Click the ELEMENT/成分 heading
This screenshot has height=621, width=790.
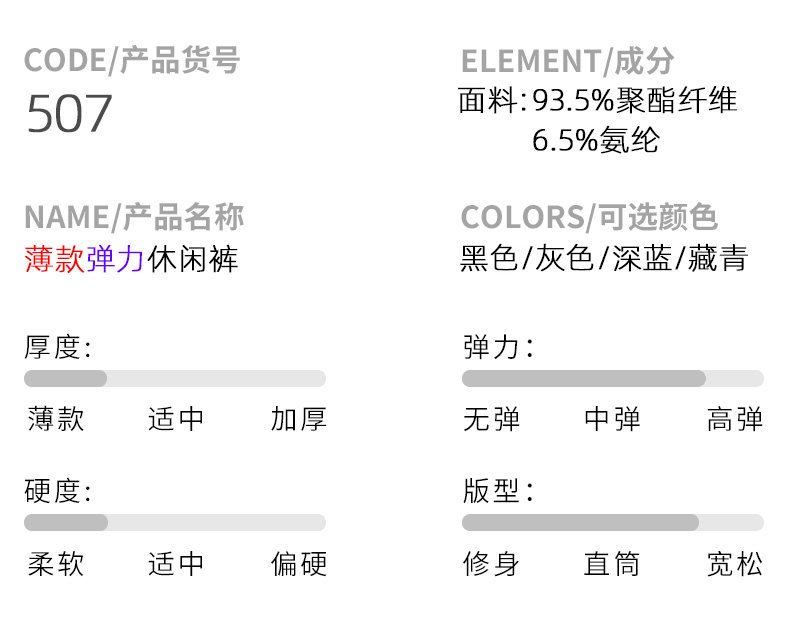[567, 61]
